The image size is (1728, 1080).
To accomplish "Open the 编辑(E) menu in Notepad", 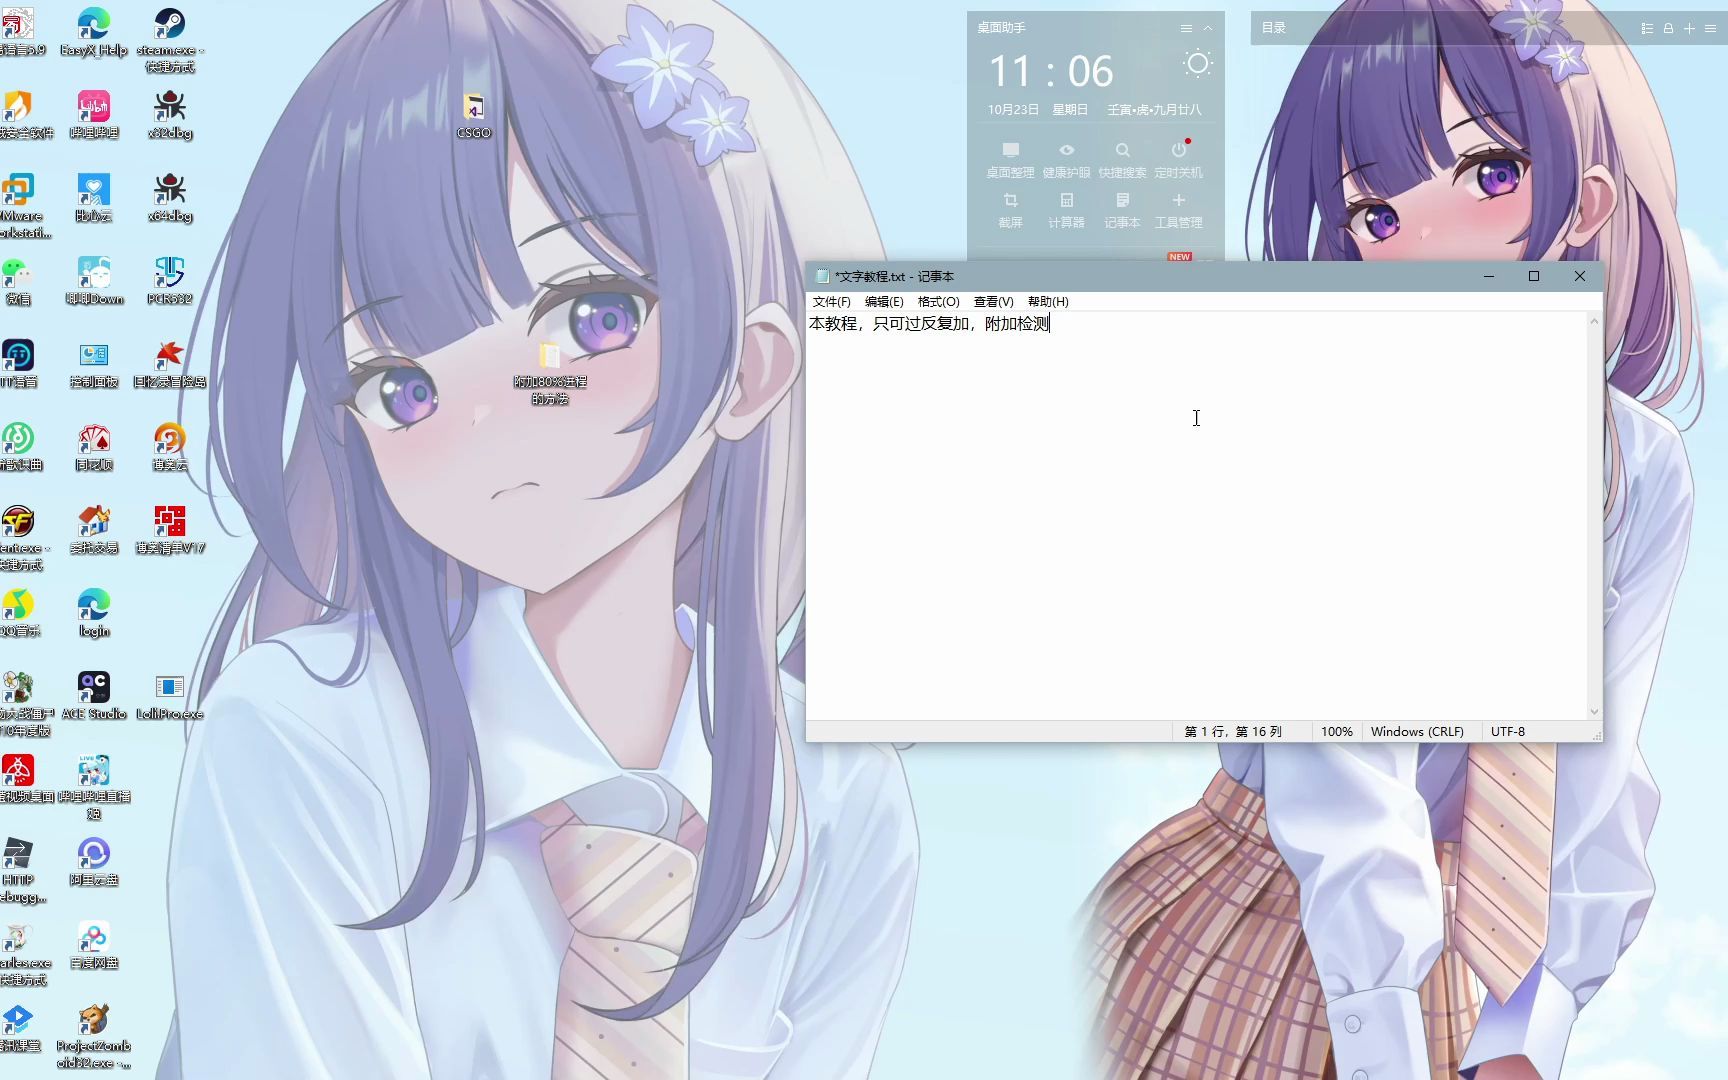I will coord(884,301).
